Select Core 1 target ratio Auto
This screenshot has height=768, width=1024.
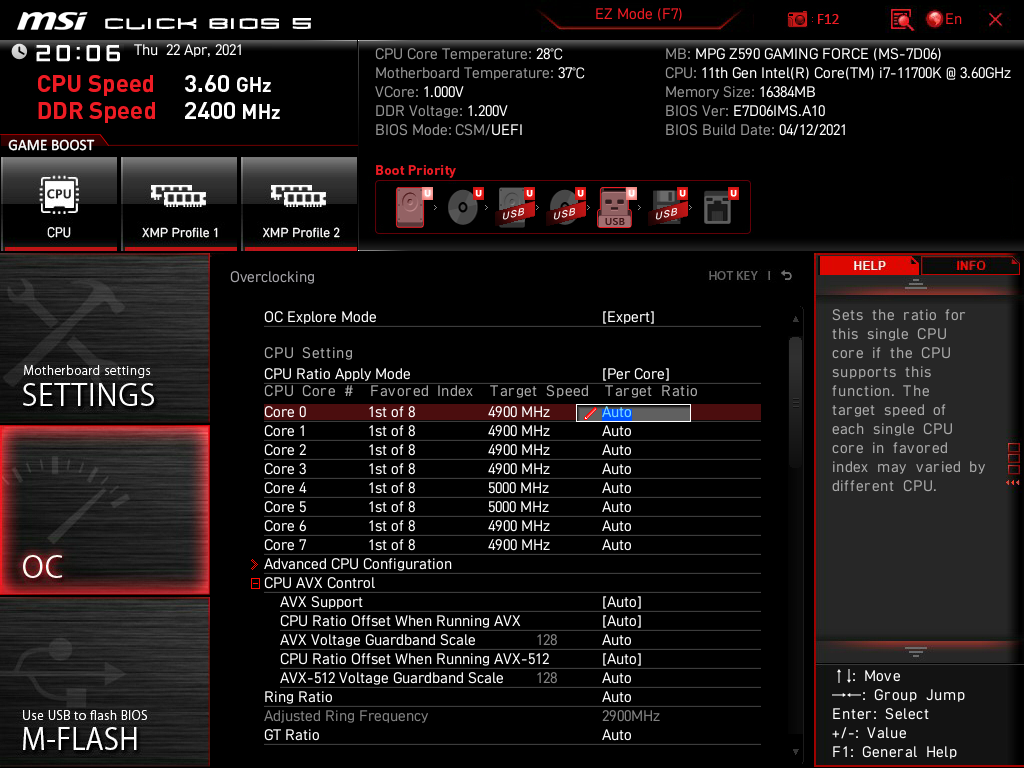pyautogui.click(x=616, y=431)
